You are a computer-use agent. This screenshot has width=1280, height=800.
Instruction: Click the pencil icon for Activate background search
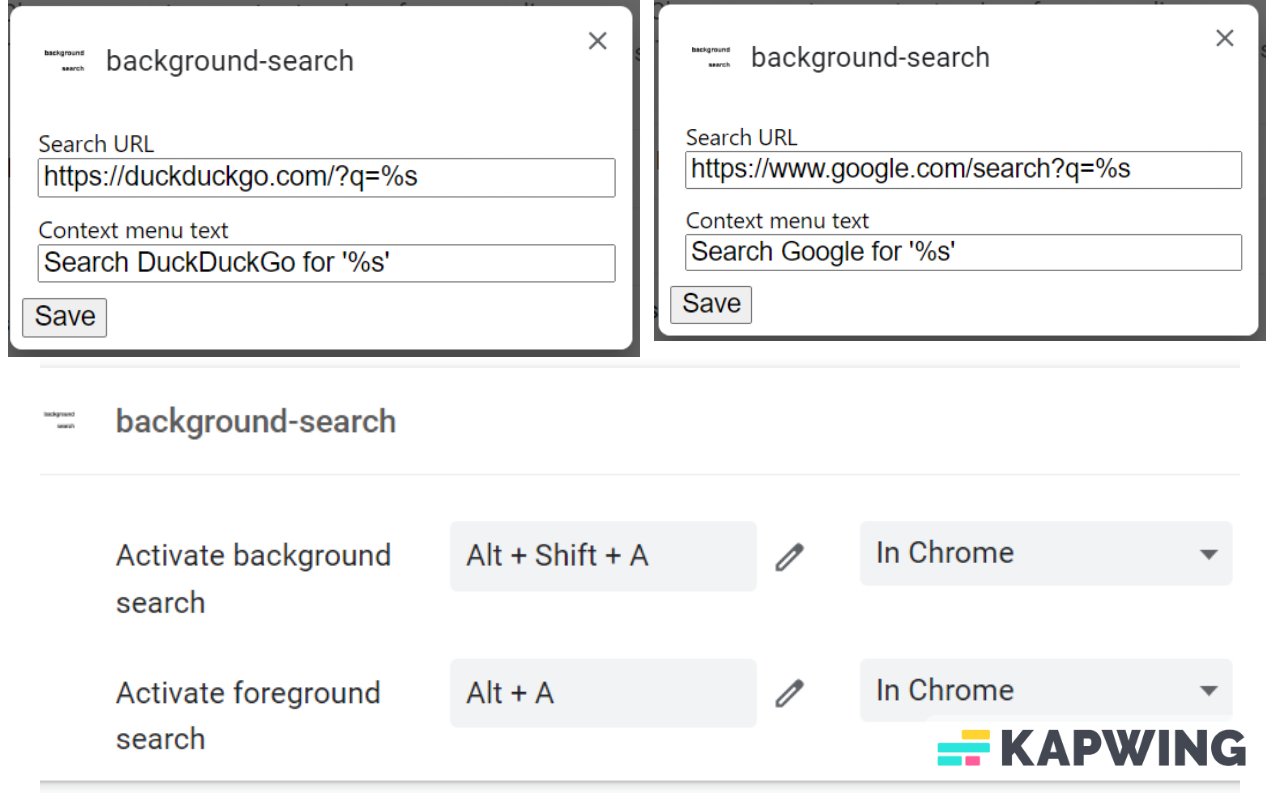point(789,555)
